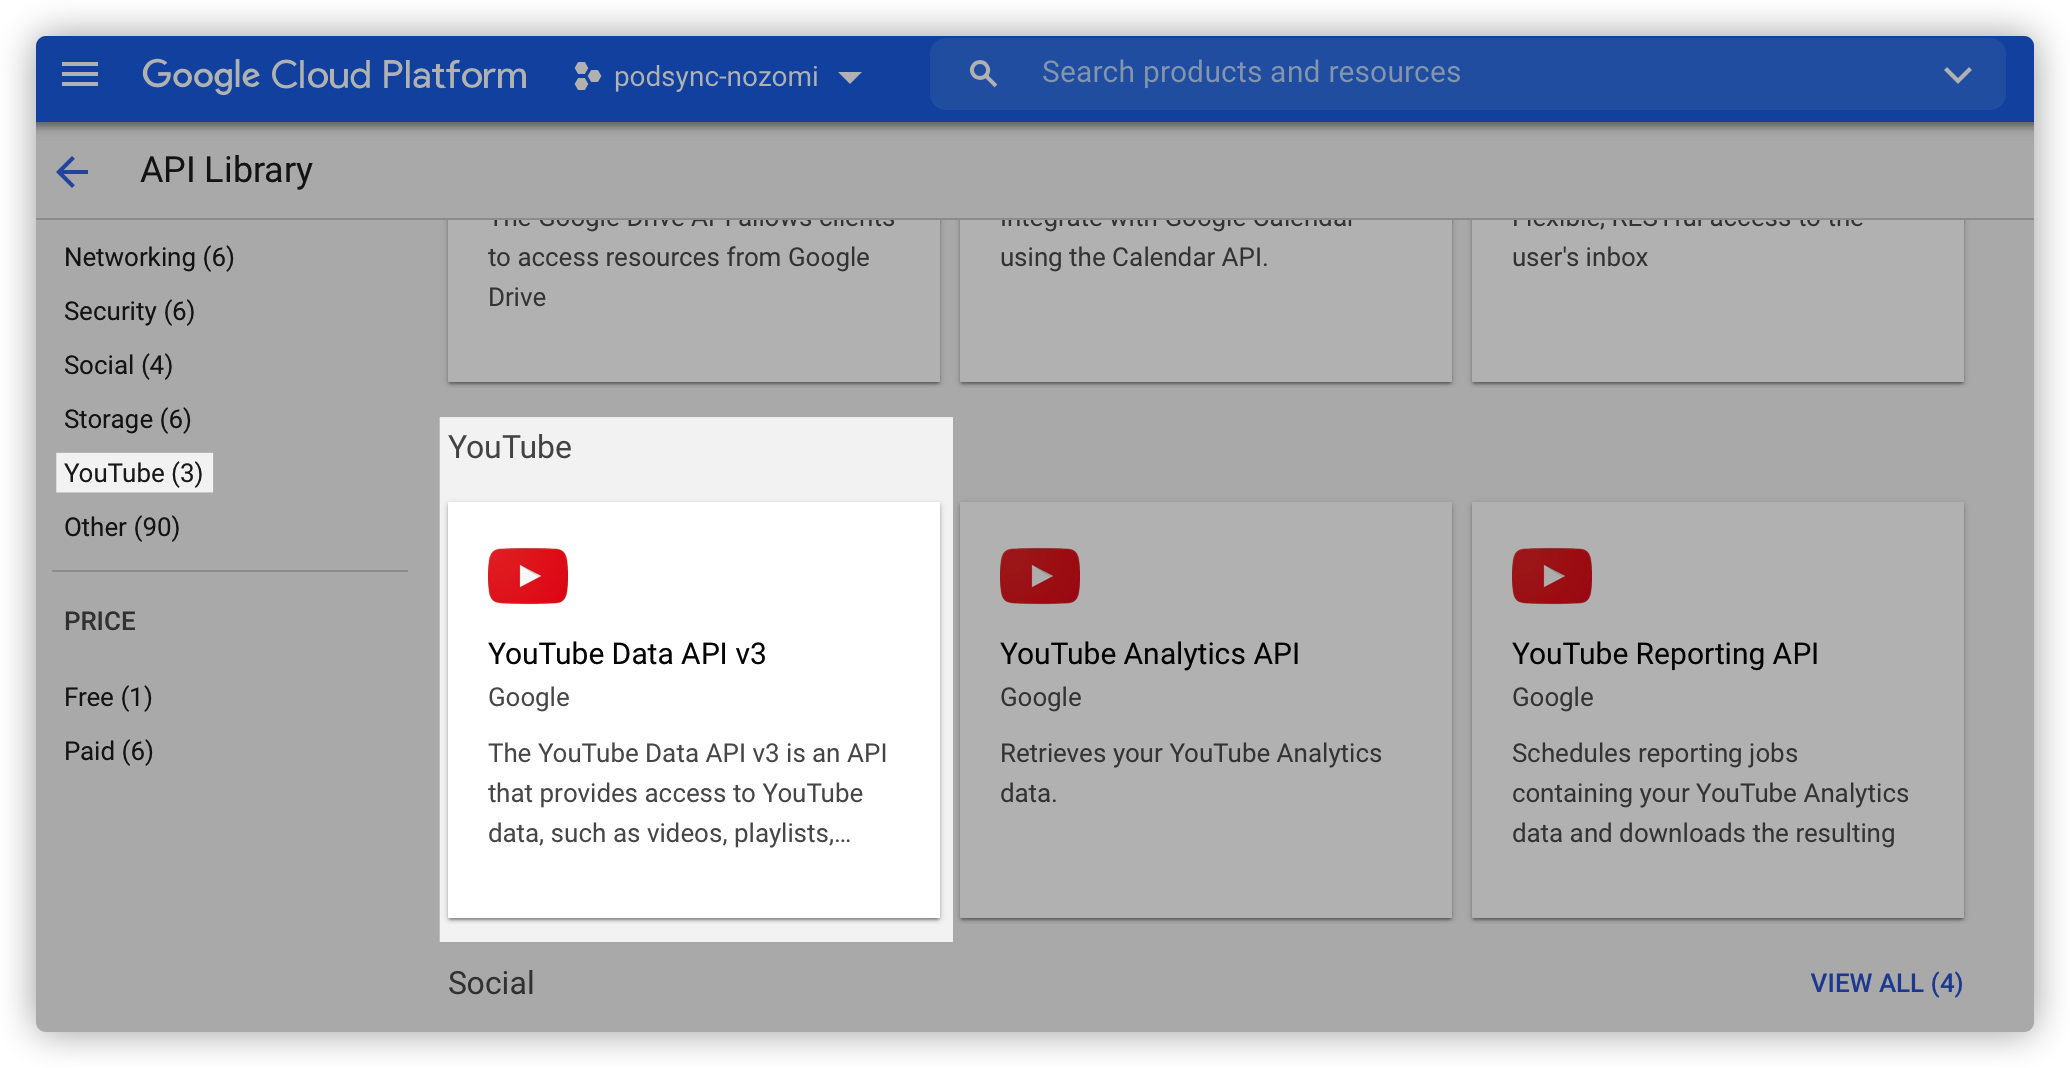Click the YouTube Analytics API logo
This screenshot has height=1068, width=2070.
click(1040, 576)
